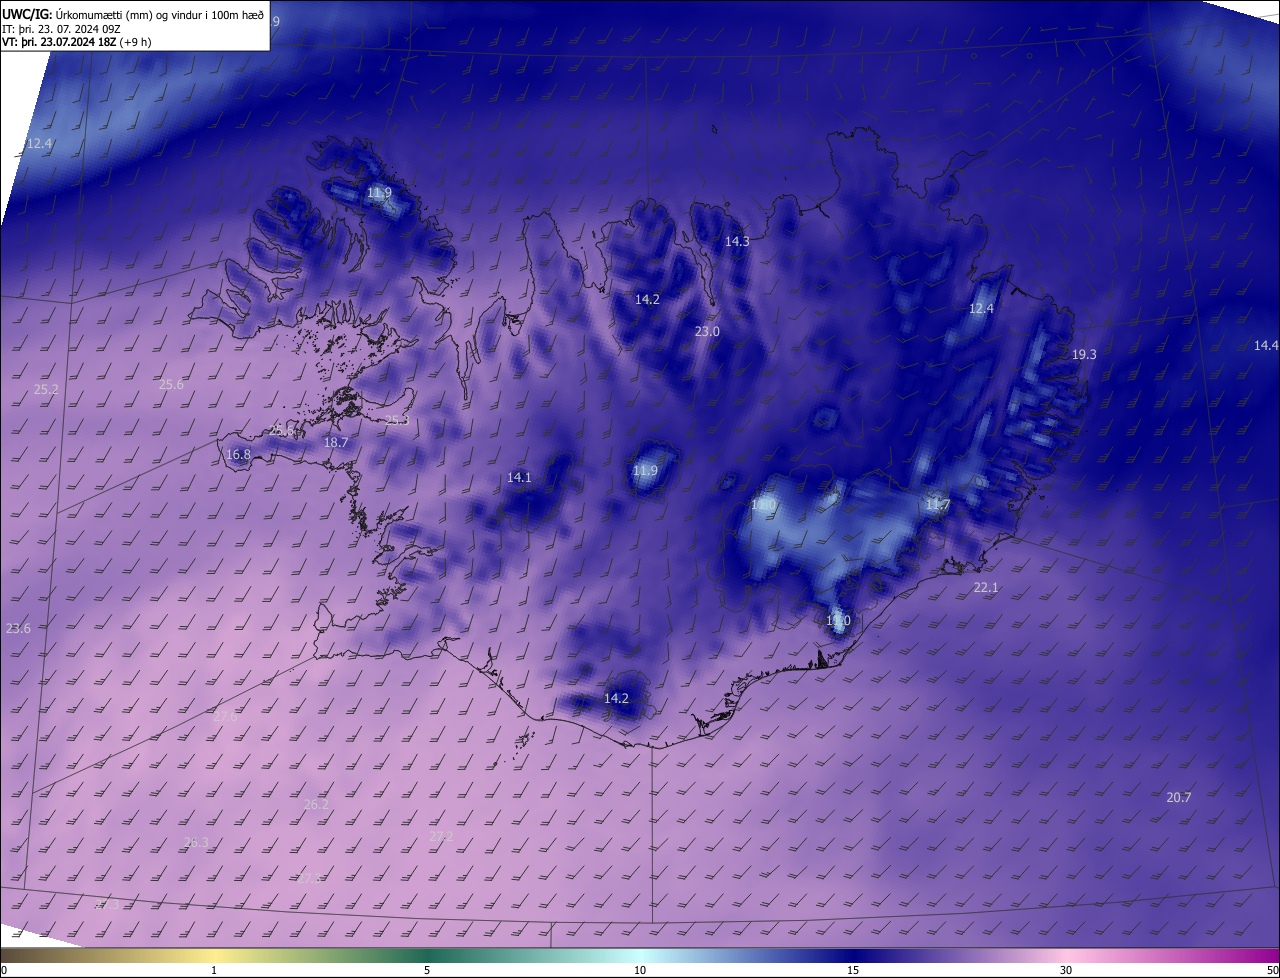Click the 25.3 value label on the map
This screenshot has width=1280, height=978.
click(397, 420)
